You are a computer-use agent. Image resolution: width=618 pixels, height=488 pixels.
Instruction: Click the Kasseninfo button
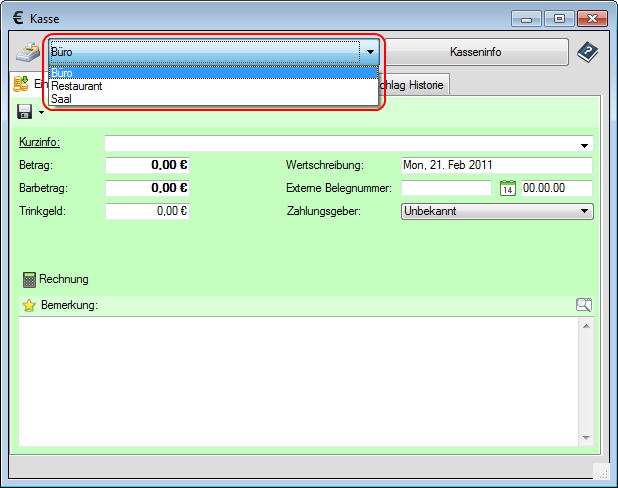tap(475, 51)
